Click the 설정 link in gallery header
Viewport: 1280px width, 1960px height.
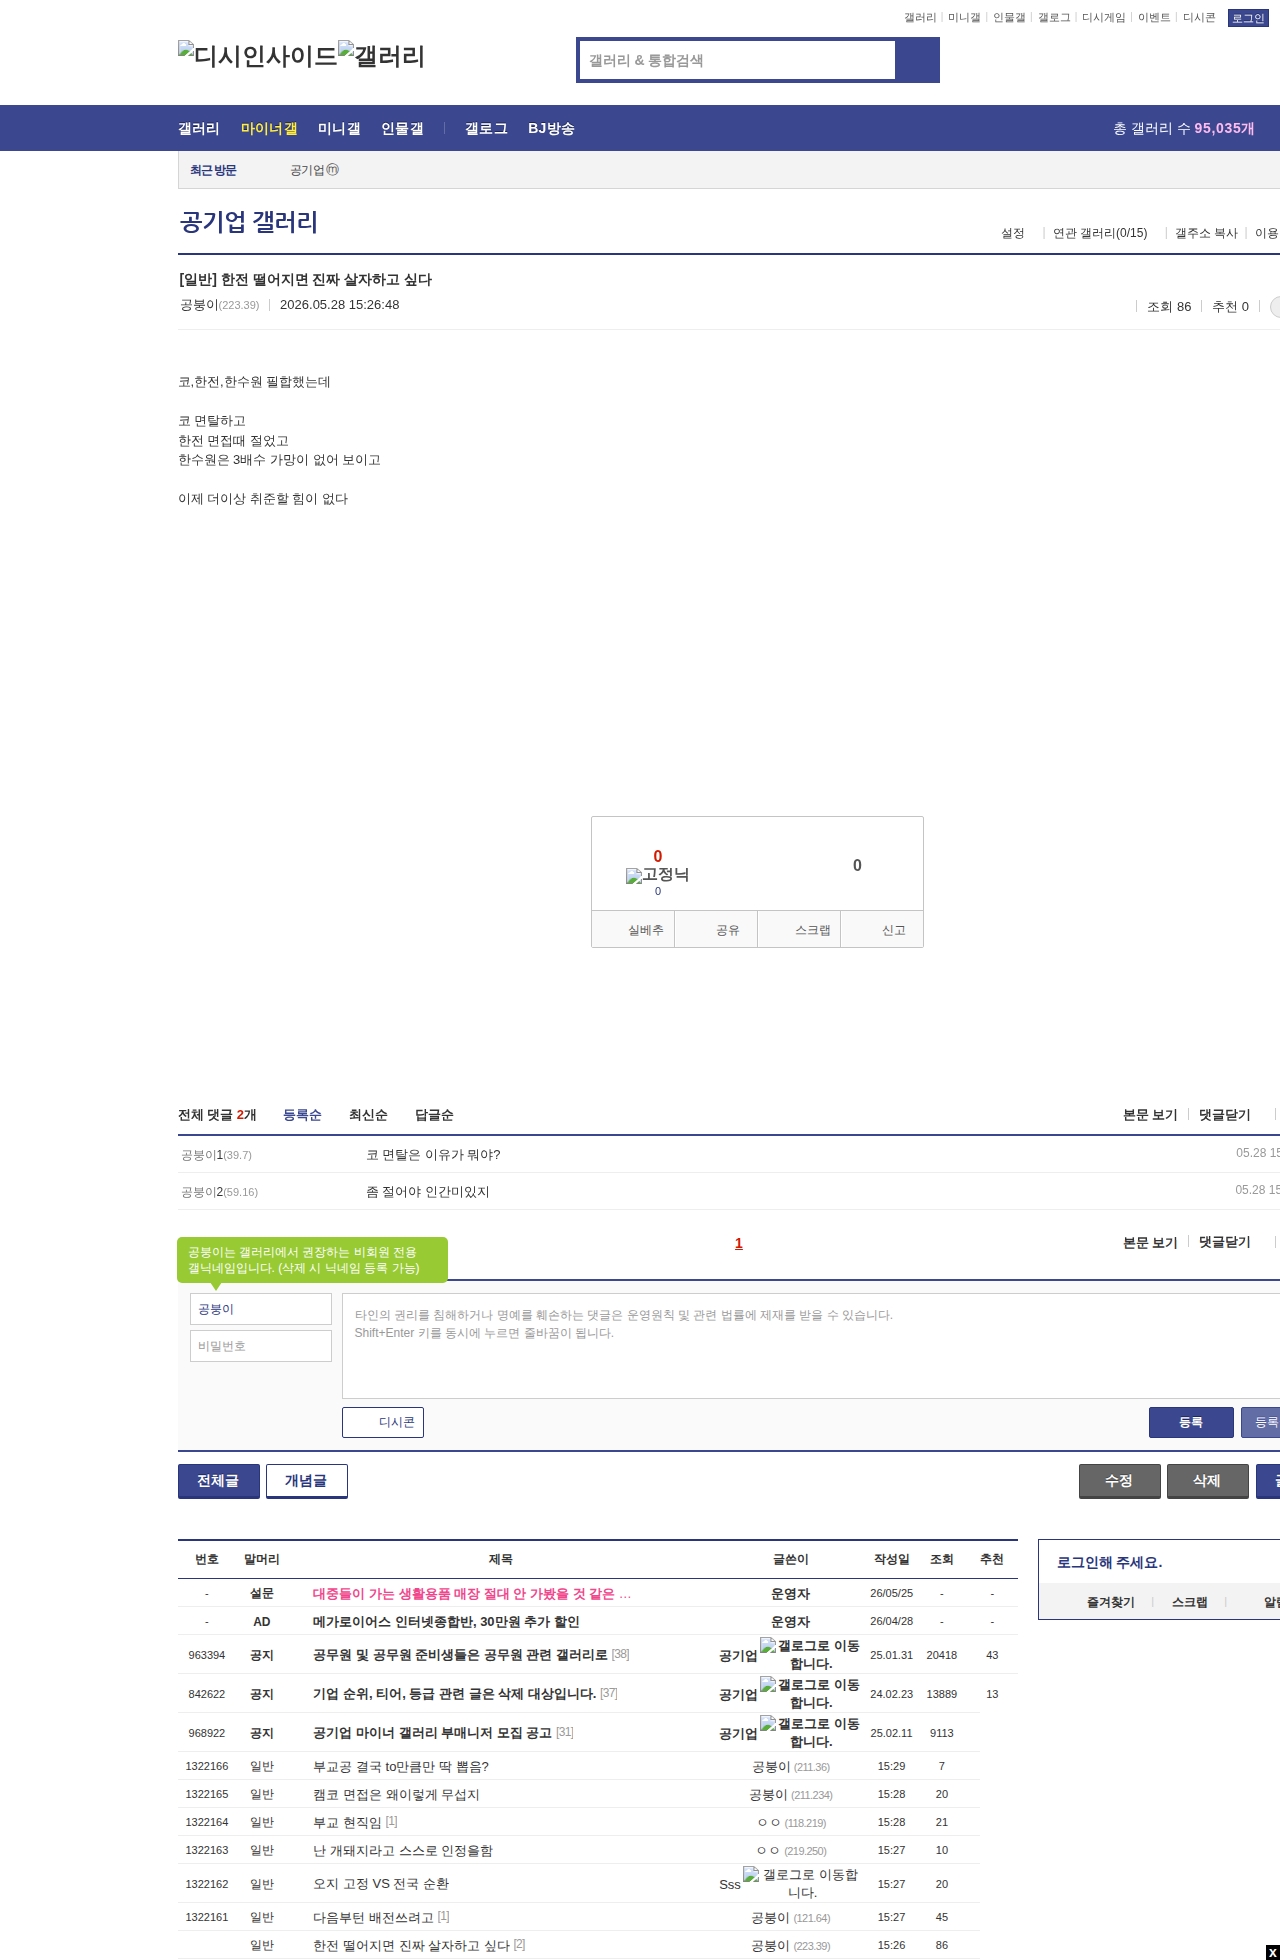pyautogui.click(x=1013, y=233)
